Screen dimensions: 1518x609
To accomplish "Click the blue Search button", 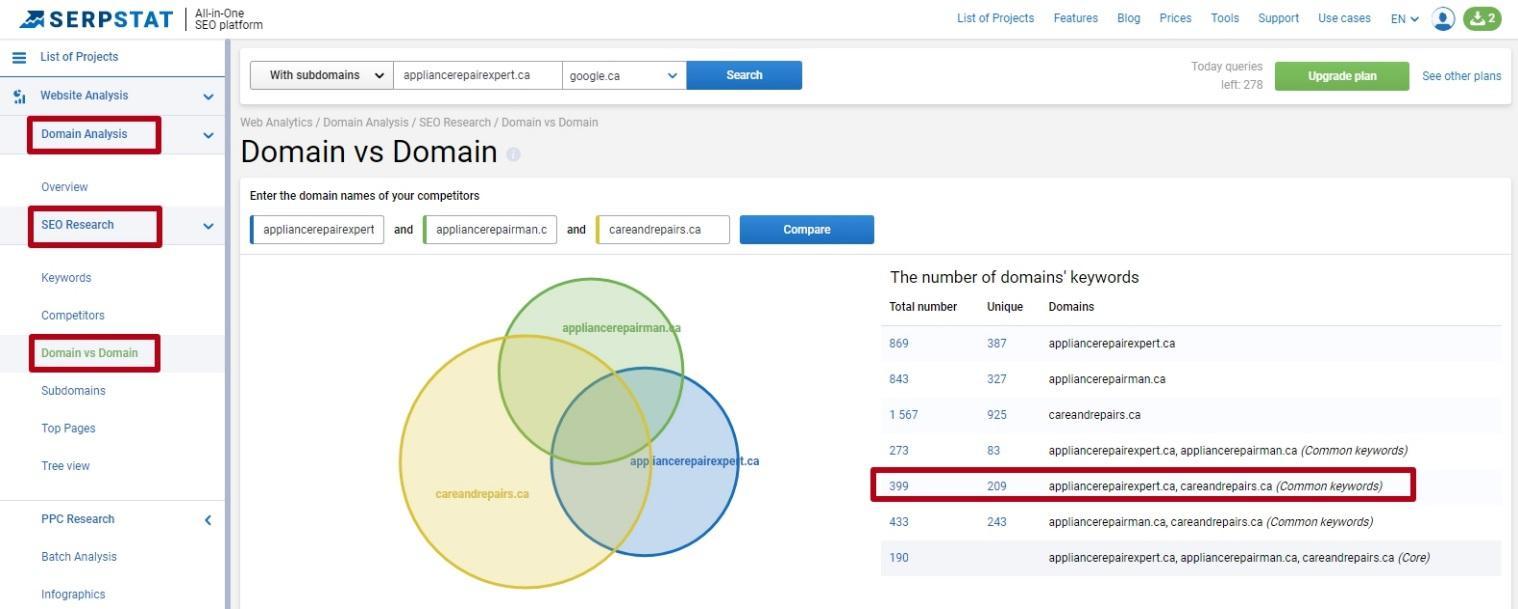I will pyautogui.click(x=744, y=75).
